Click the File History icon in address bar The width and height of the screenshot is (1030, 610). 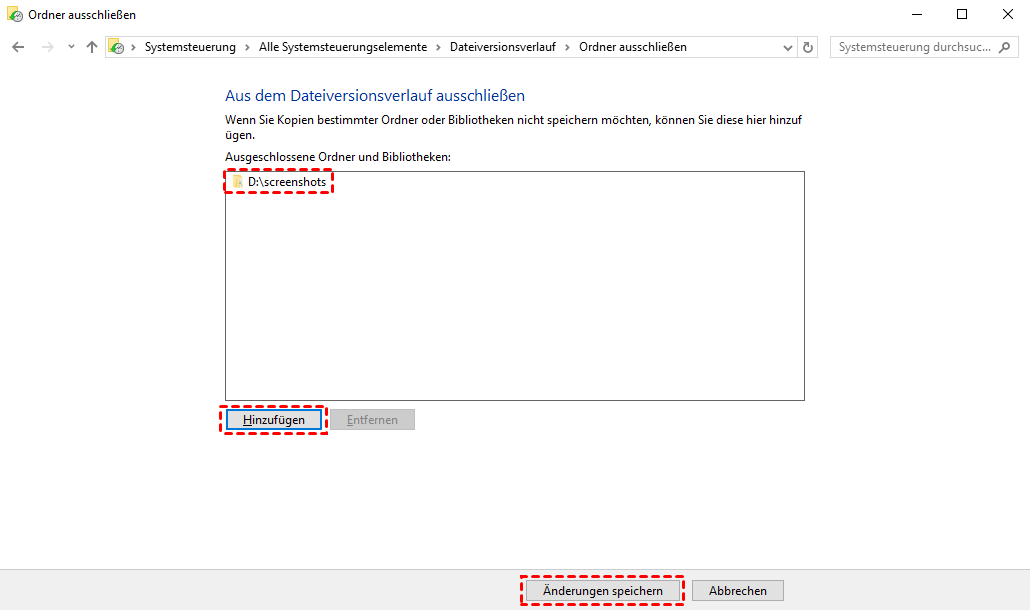[x=116, y=47]
